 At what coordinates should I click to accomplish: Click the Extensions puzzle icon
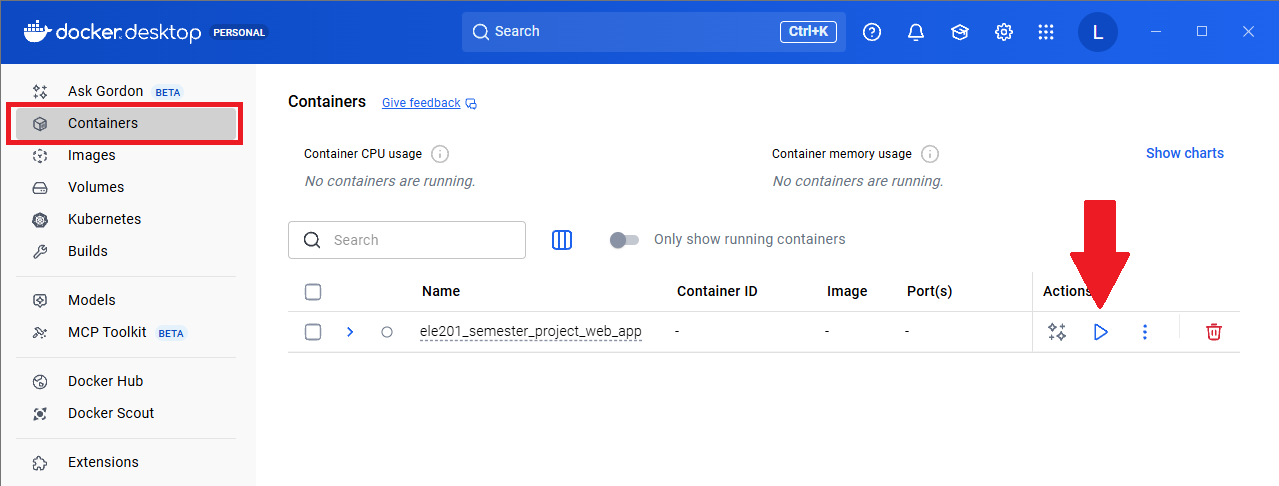tap(40, 463)
